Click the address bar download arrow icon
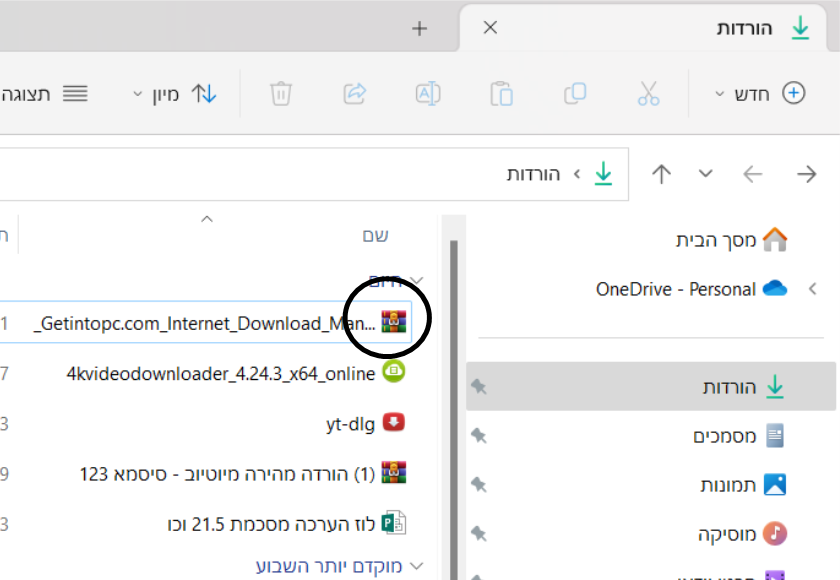 click(x=604, y=174)
